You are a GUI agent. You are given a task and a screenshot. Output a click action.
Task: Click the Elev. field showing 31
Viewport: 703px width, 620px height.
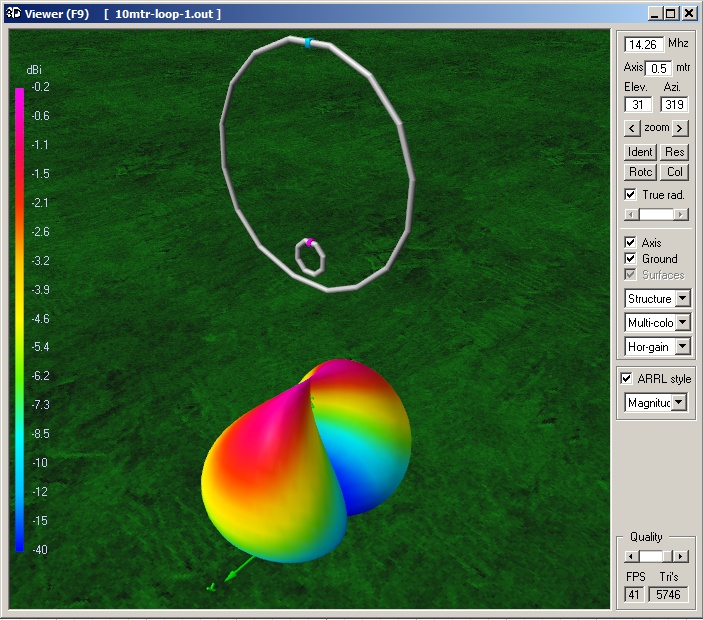pos(638,105)
